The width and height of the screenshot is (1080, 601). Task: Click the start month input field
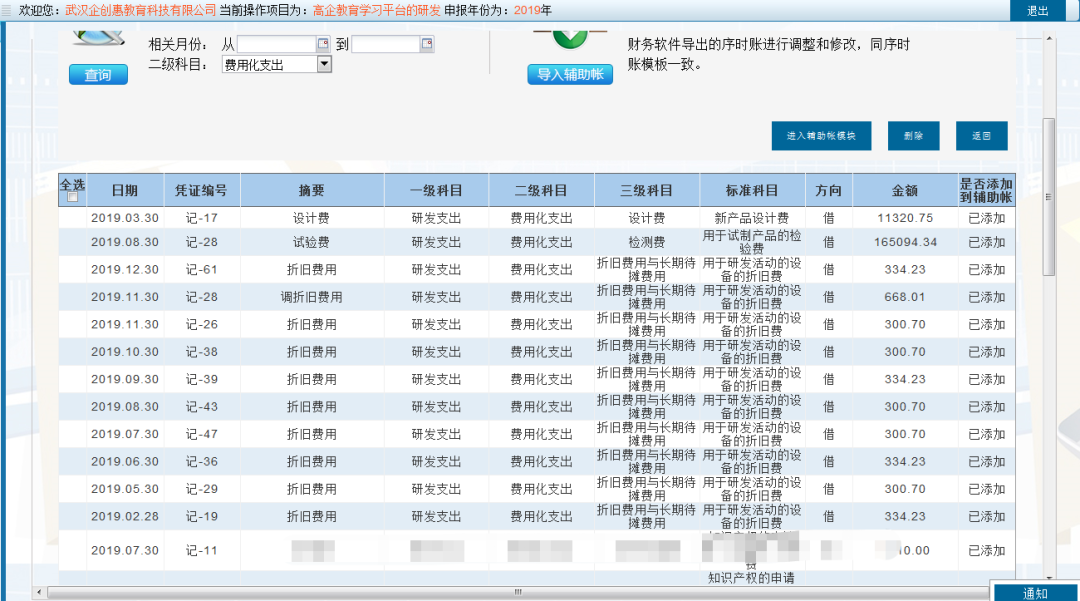click(x=277, y=44)
